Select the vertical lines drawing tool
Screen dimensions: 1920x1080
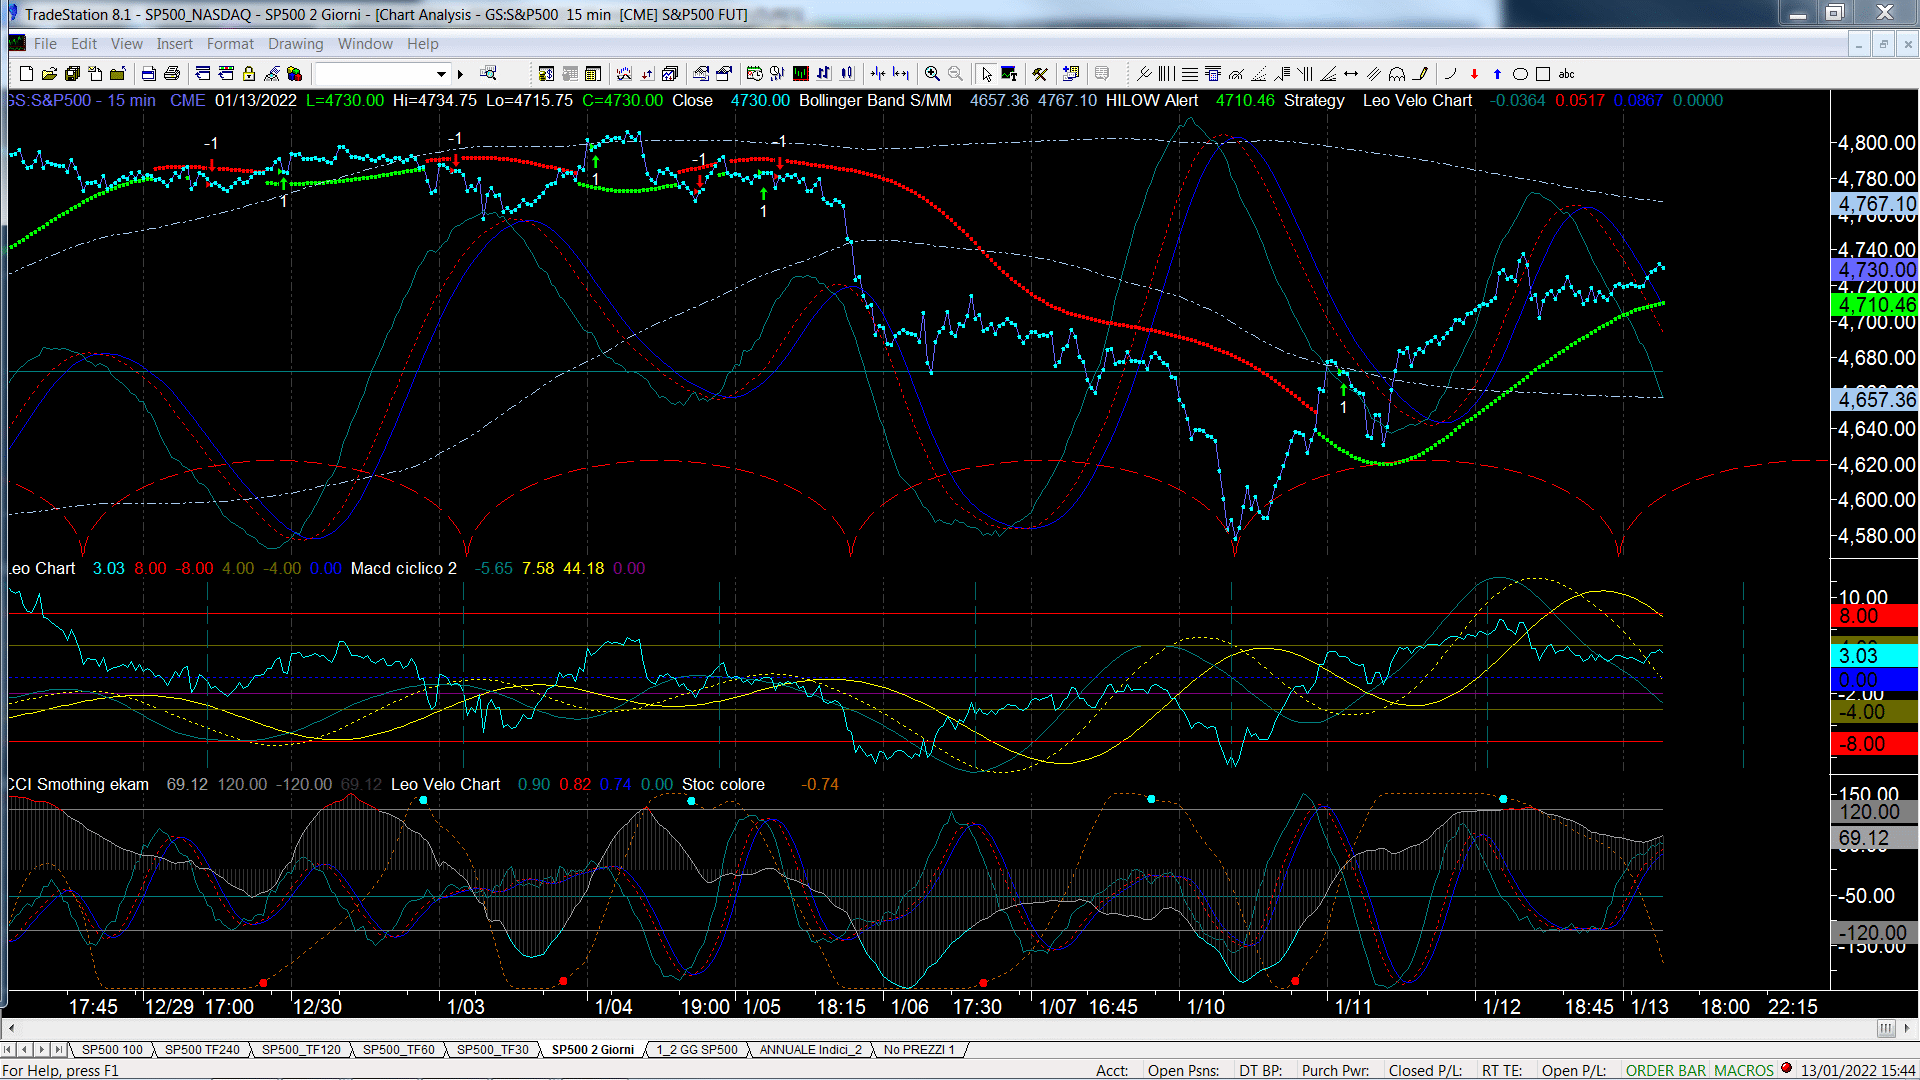1167,74
